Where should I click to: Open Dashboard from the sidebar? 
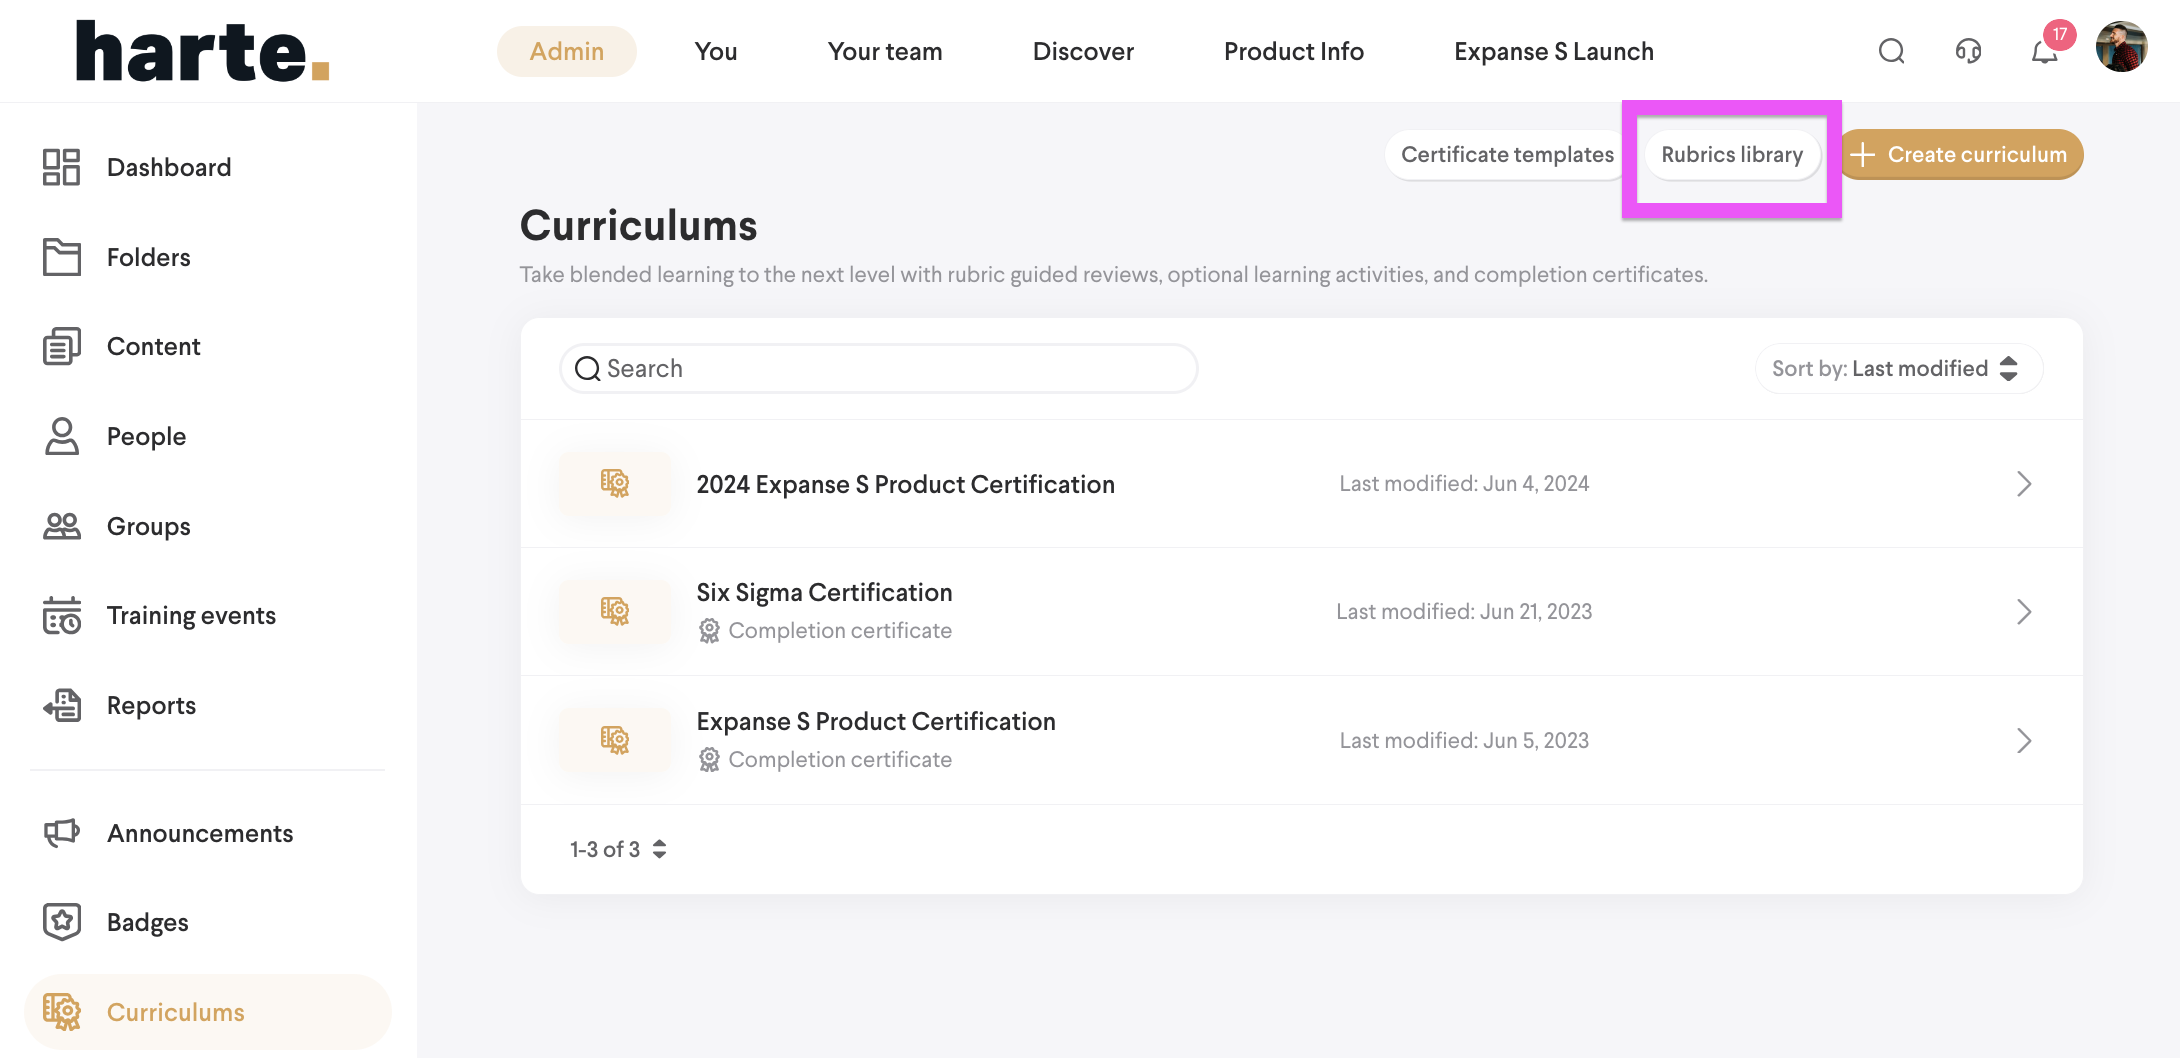click(168, 167)
